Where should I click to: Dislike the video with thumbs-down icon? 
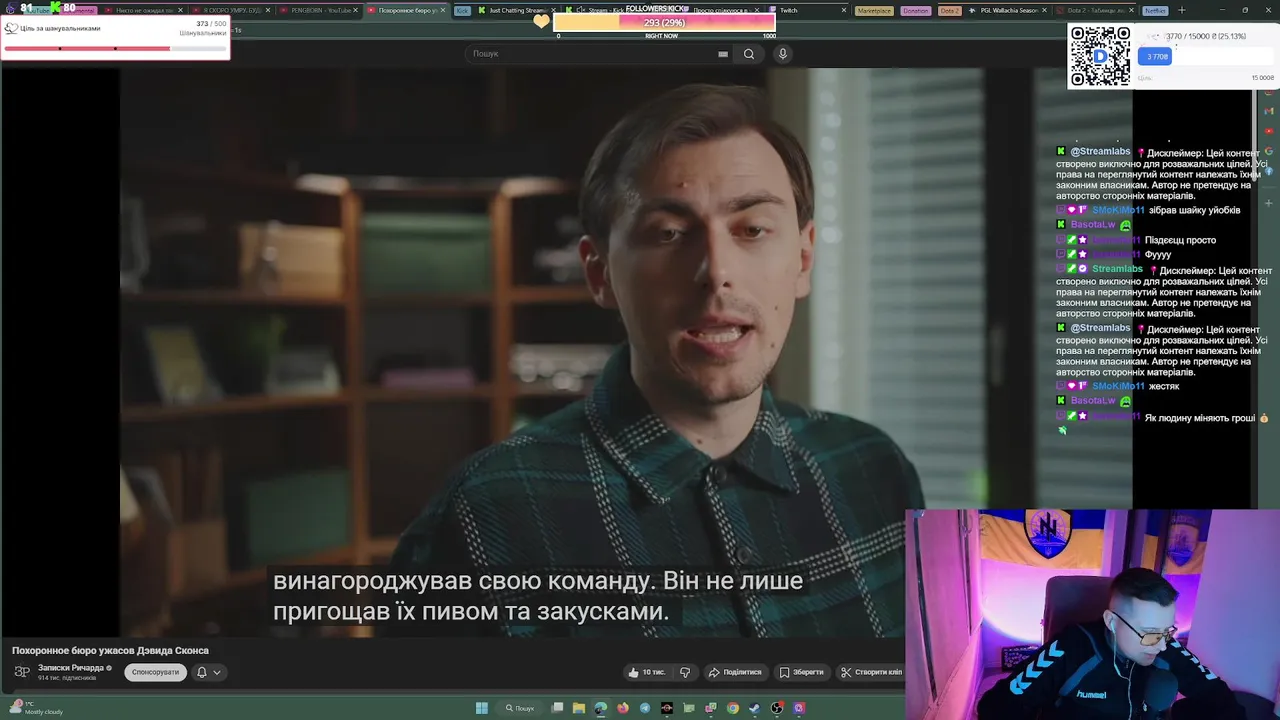(x=685, y=672)
